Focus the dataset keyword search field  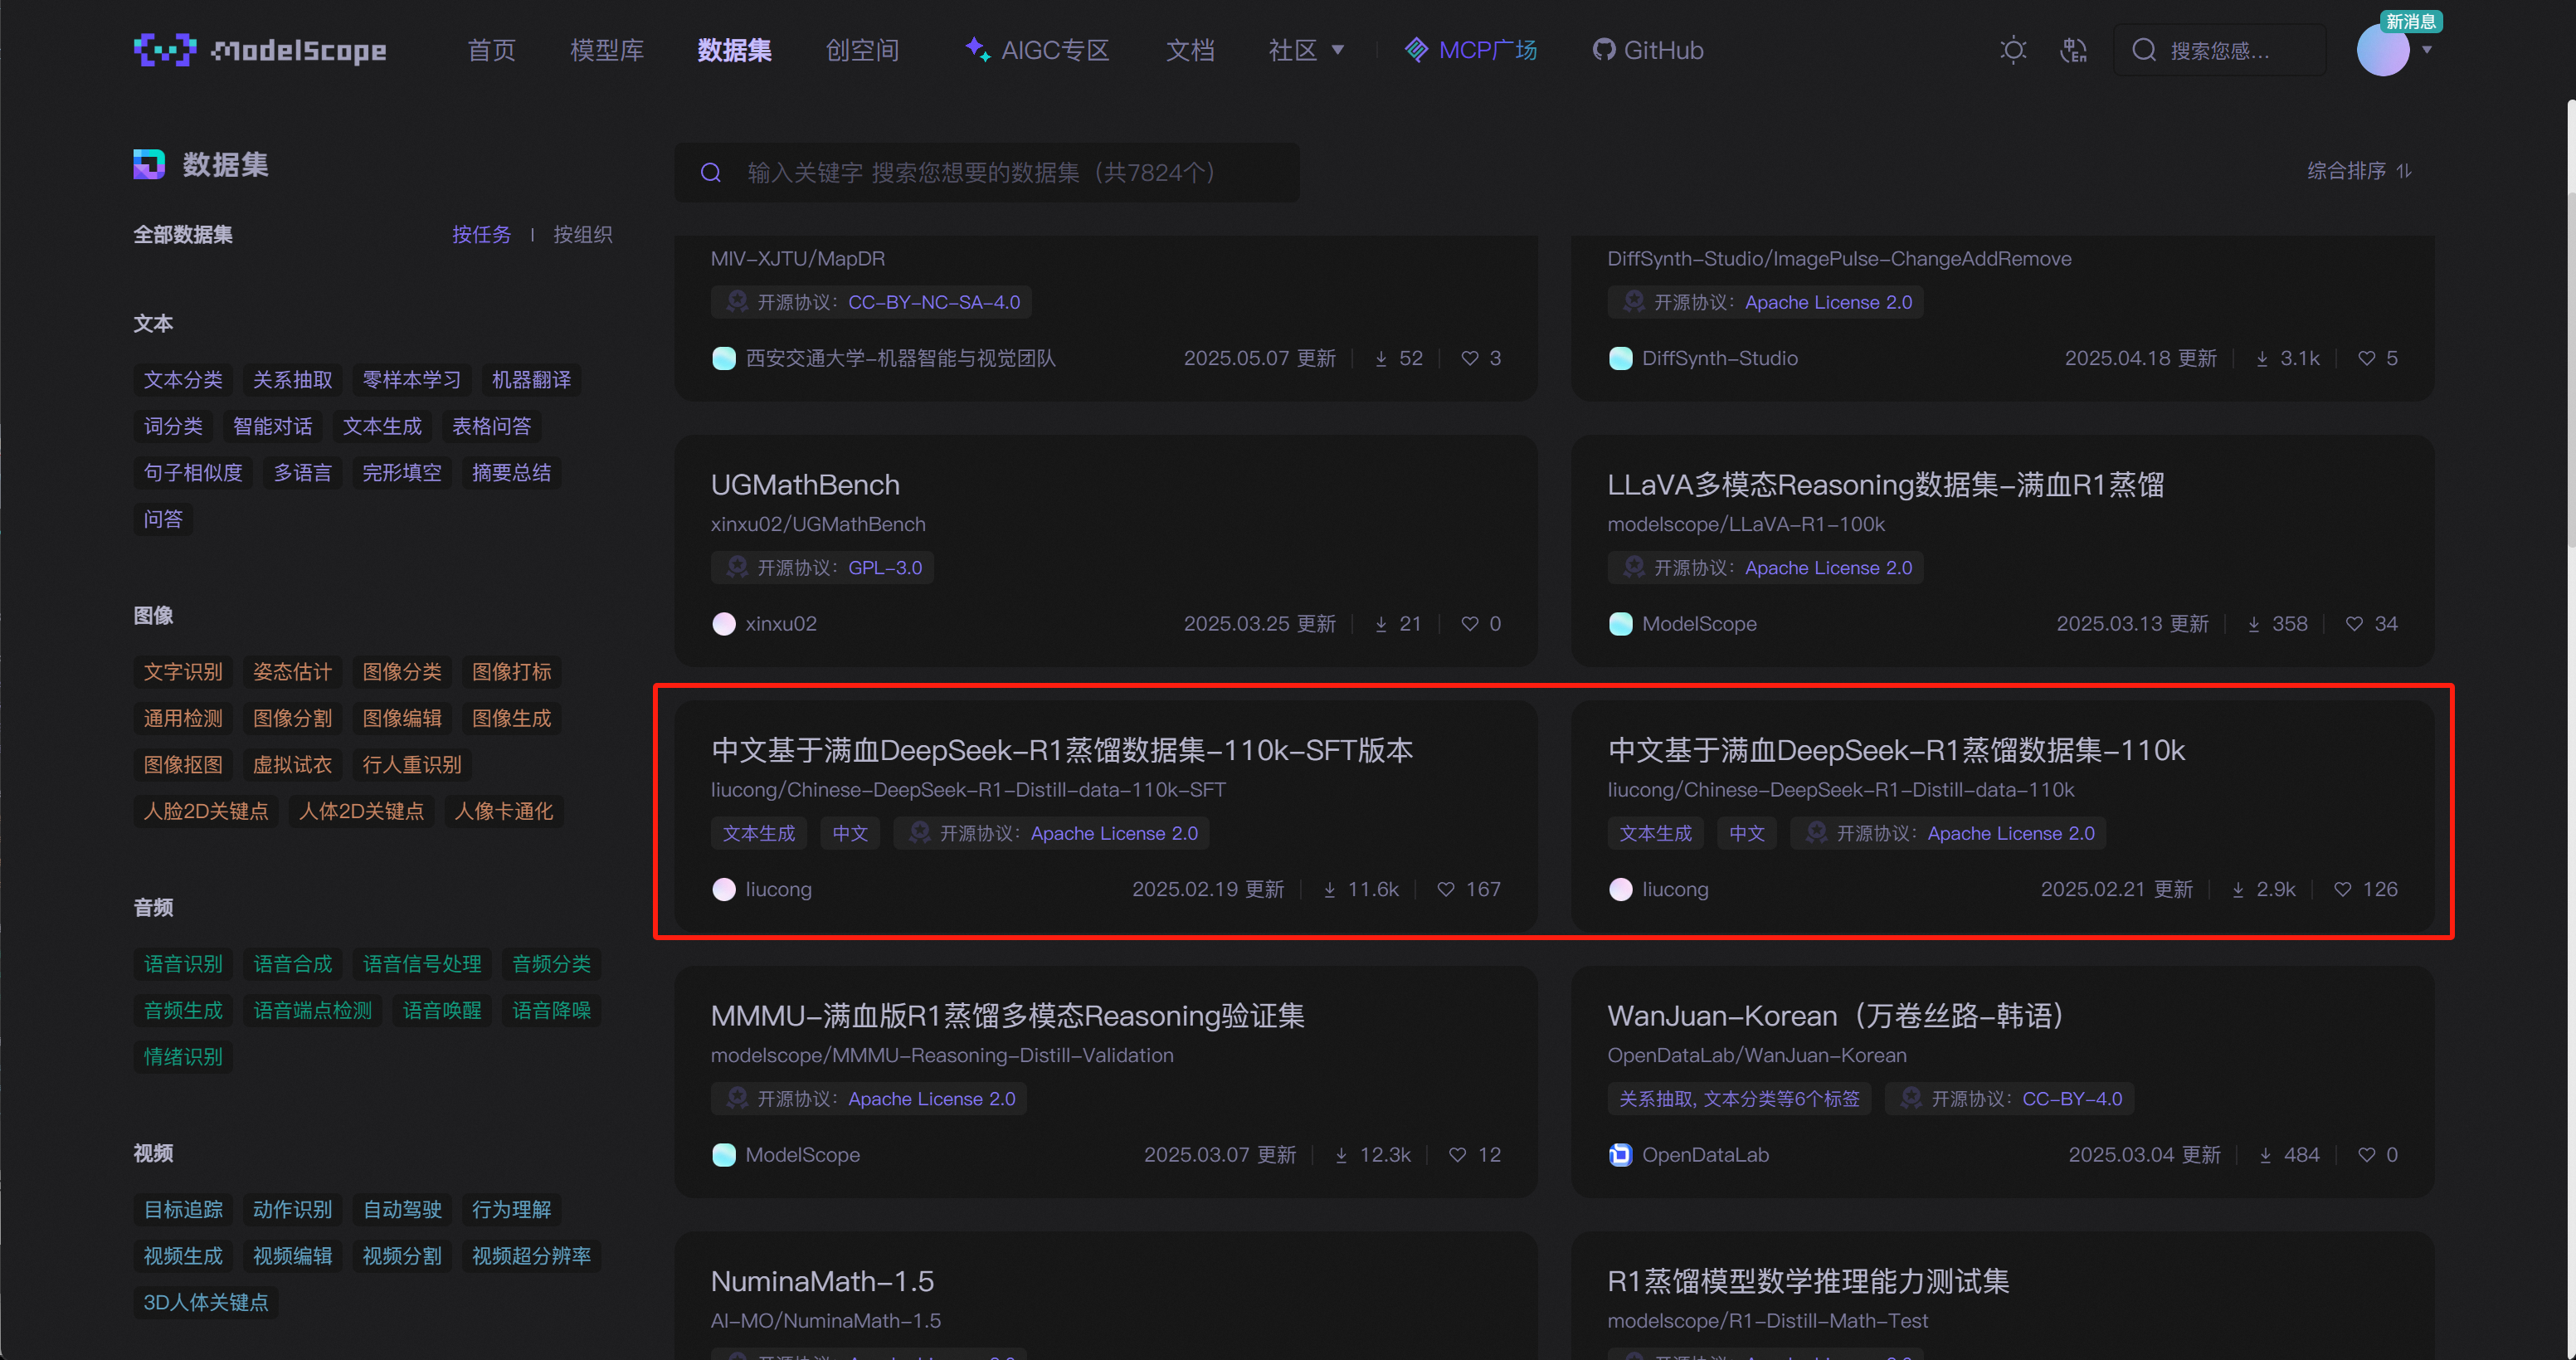(987, 172)
